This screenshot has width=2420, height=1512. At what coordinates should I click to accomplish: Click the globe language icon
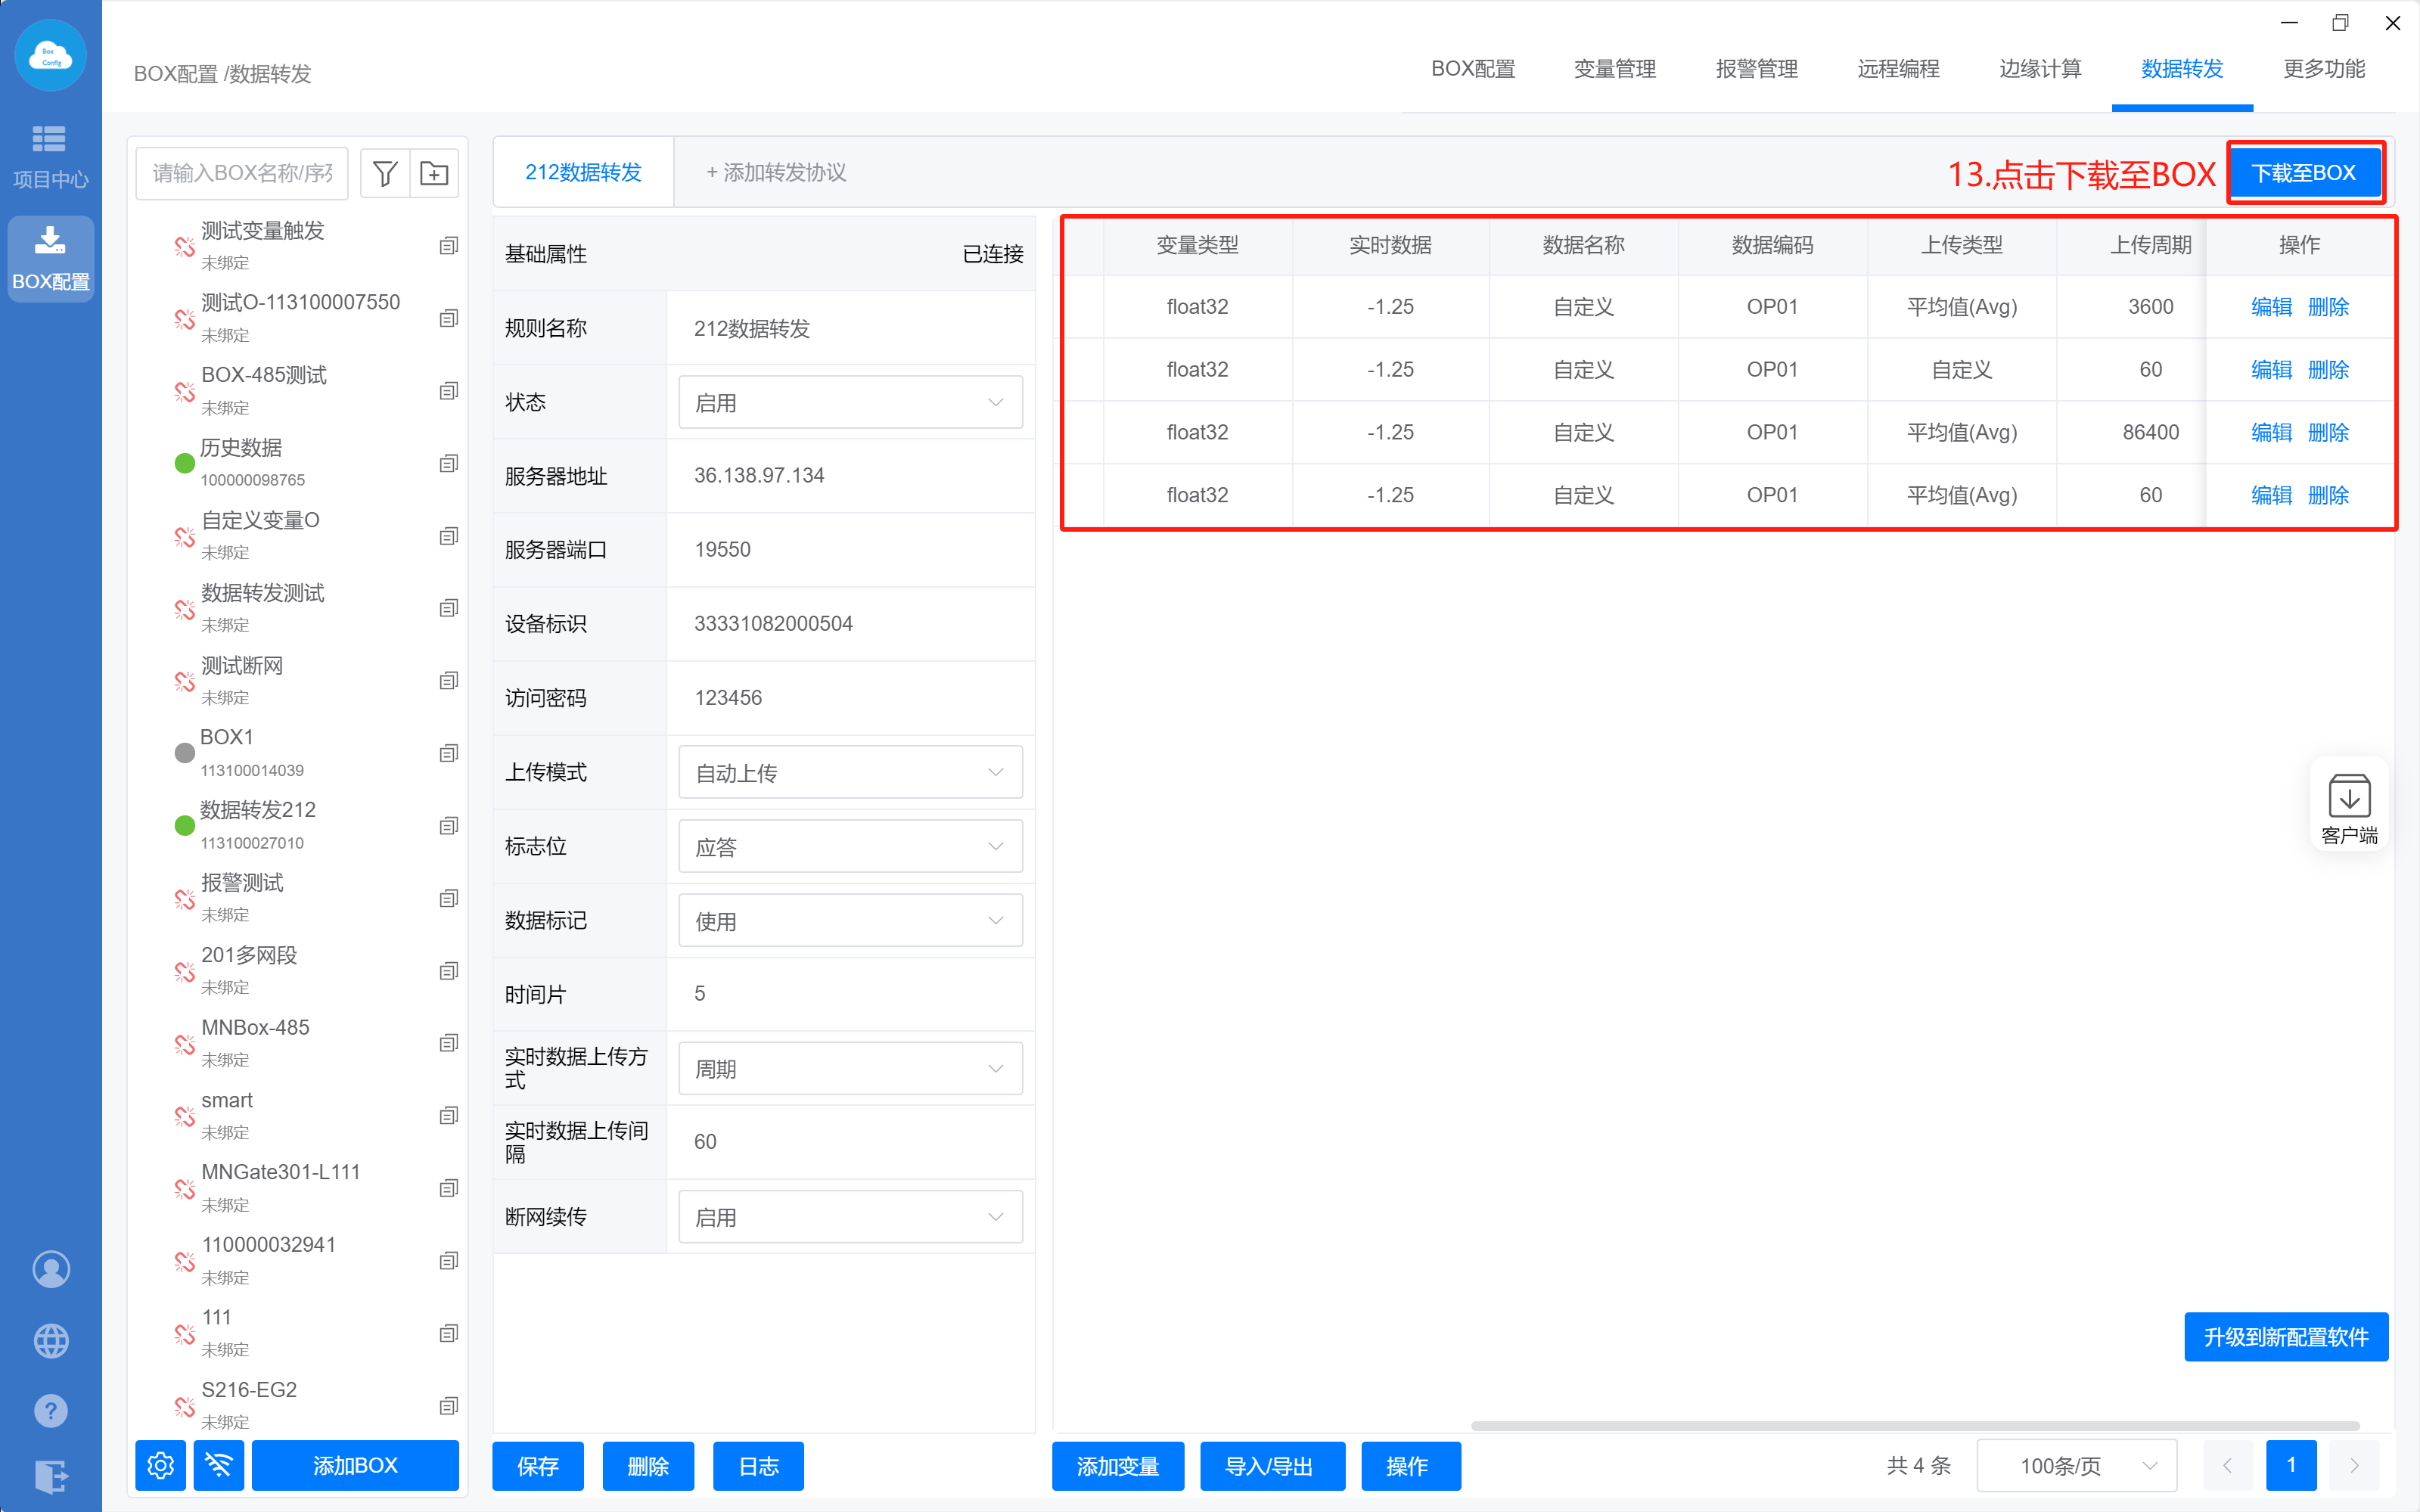click(51, 1340)
